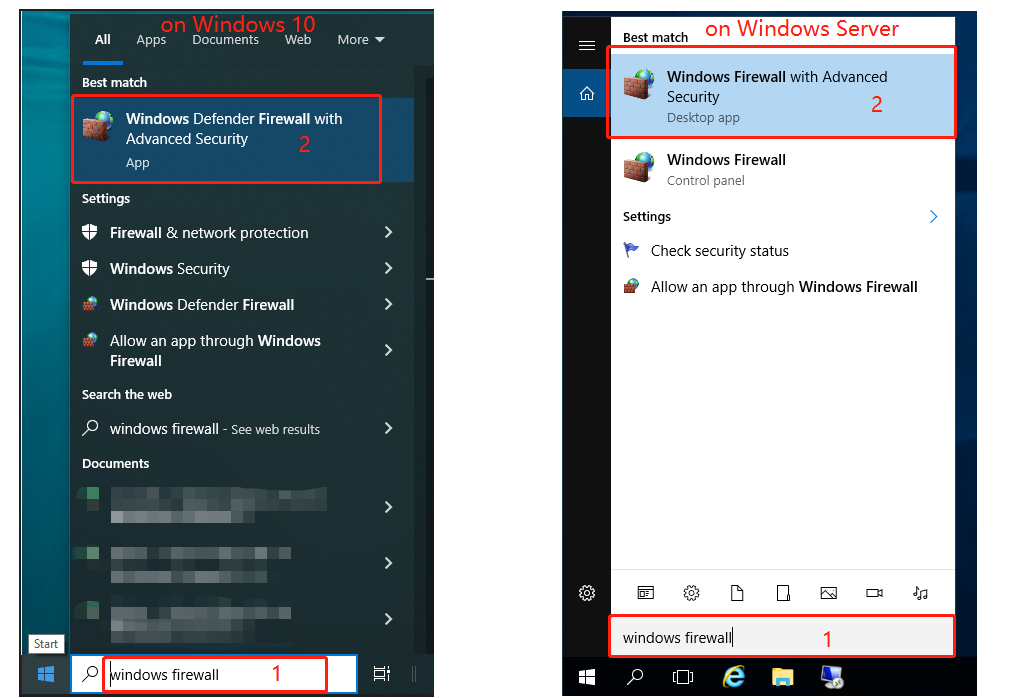Click the shield icon next to Windows Security
Screen dimensions: 1009x698
[90, 268]
